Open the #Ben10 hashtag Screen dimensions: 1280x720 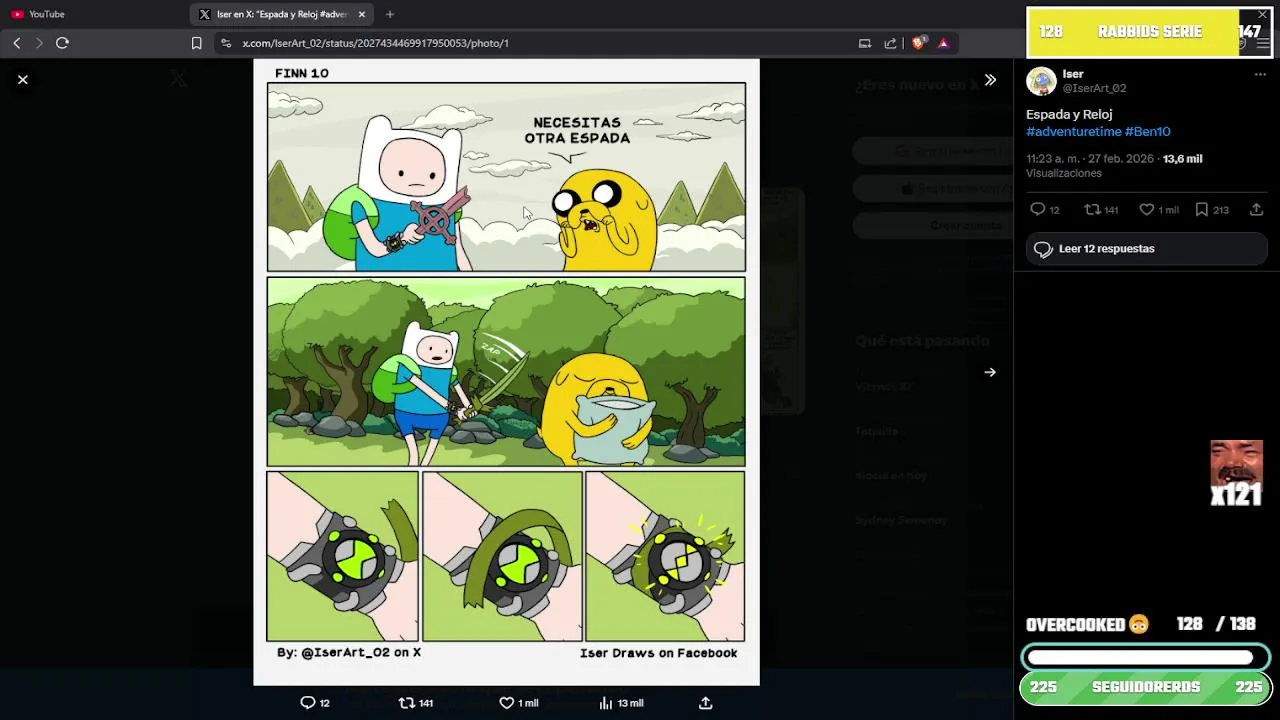1148,131
